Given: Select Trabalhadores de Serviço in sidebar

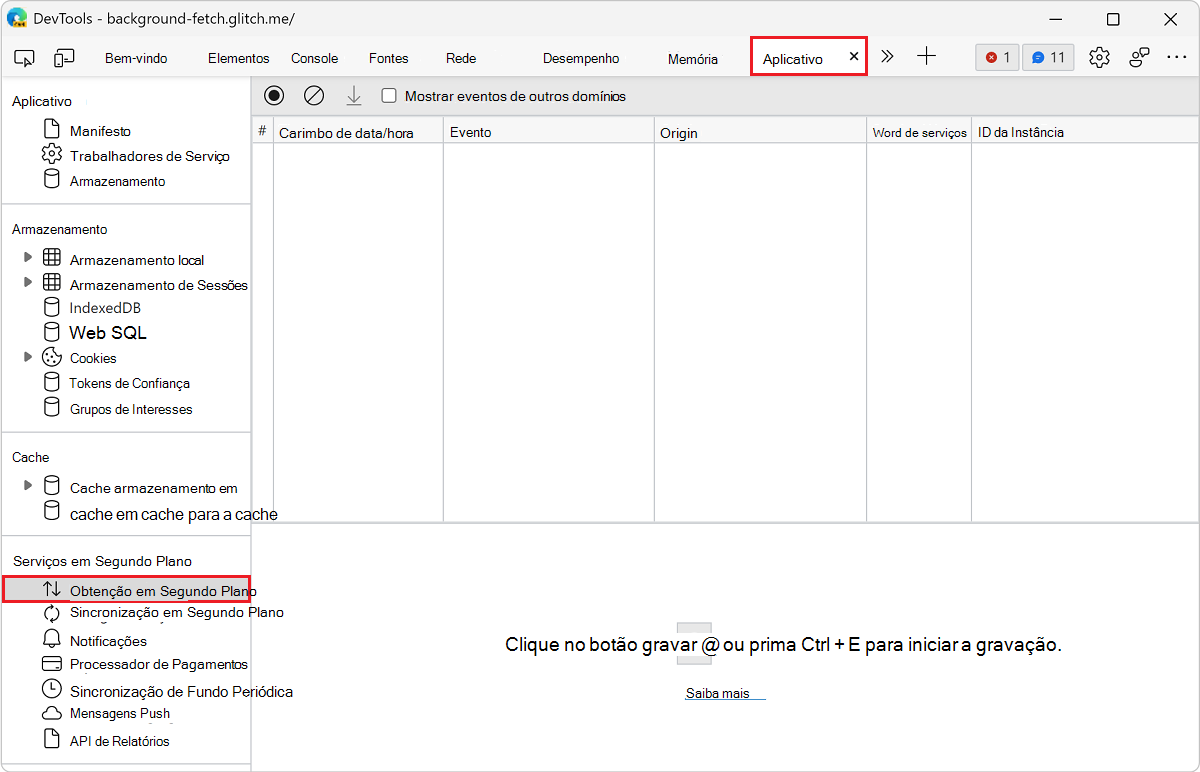Looking at the screenshot, I should point(149,156).
